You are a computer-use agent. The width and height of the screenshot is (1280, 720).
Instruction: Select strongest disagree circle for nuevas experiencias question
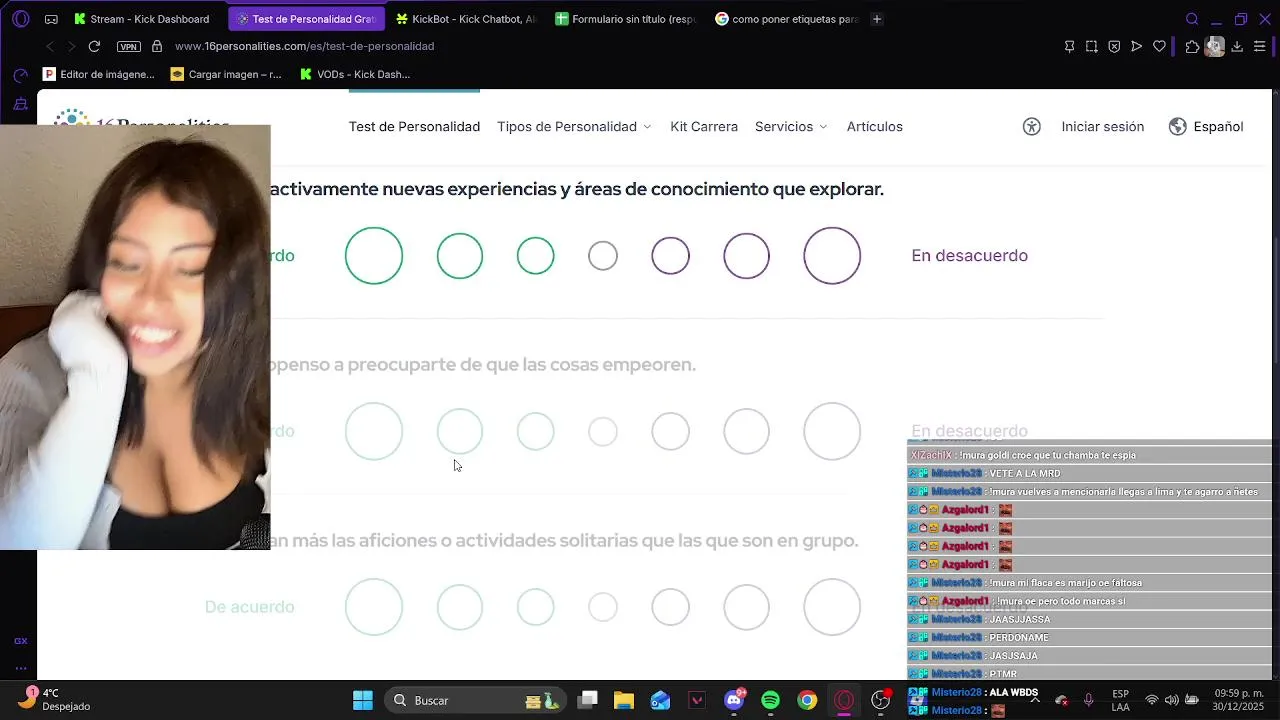pyautogui.click(x=832, y=255)
